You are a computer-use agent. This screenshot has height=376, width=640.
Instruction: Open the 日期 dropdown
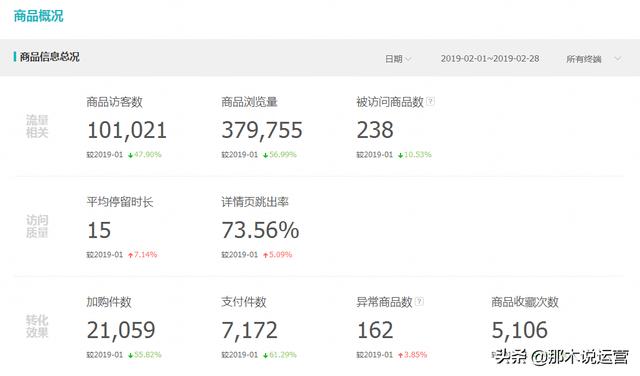pyautogui.click(x=398, y=59)
